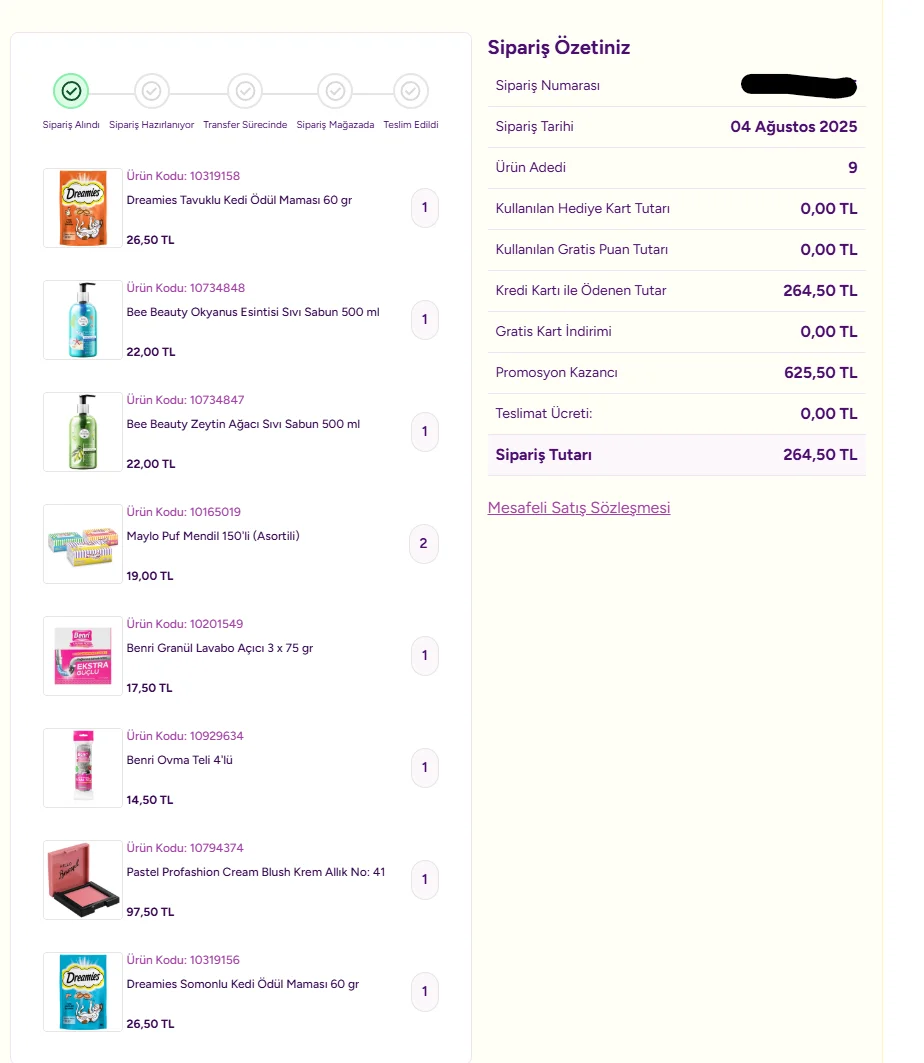
Task: Open the Pastel Cream Blush product image
Action: click(x=83, y=880)
